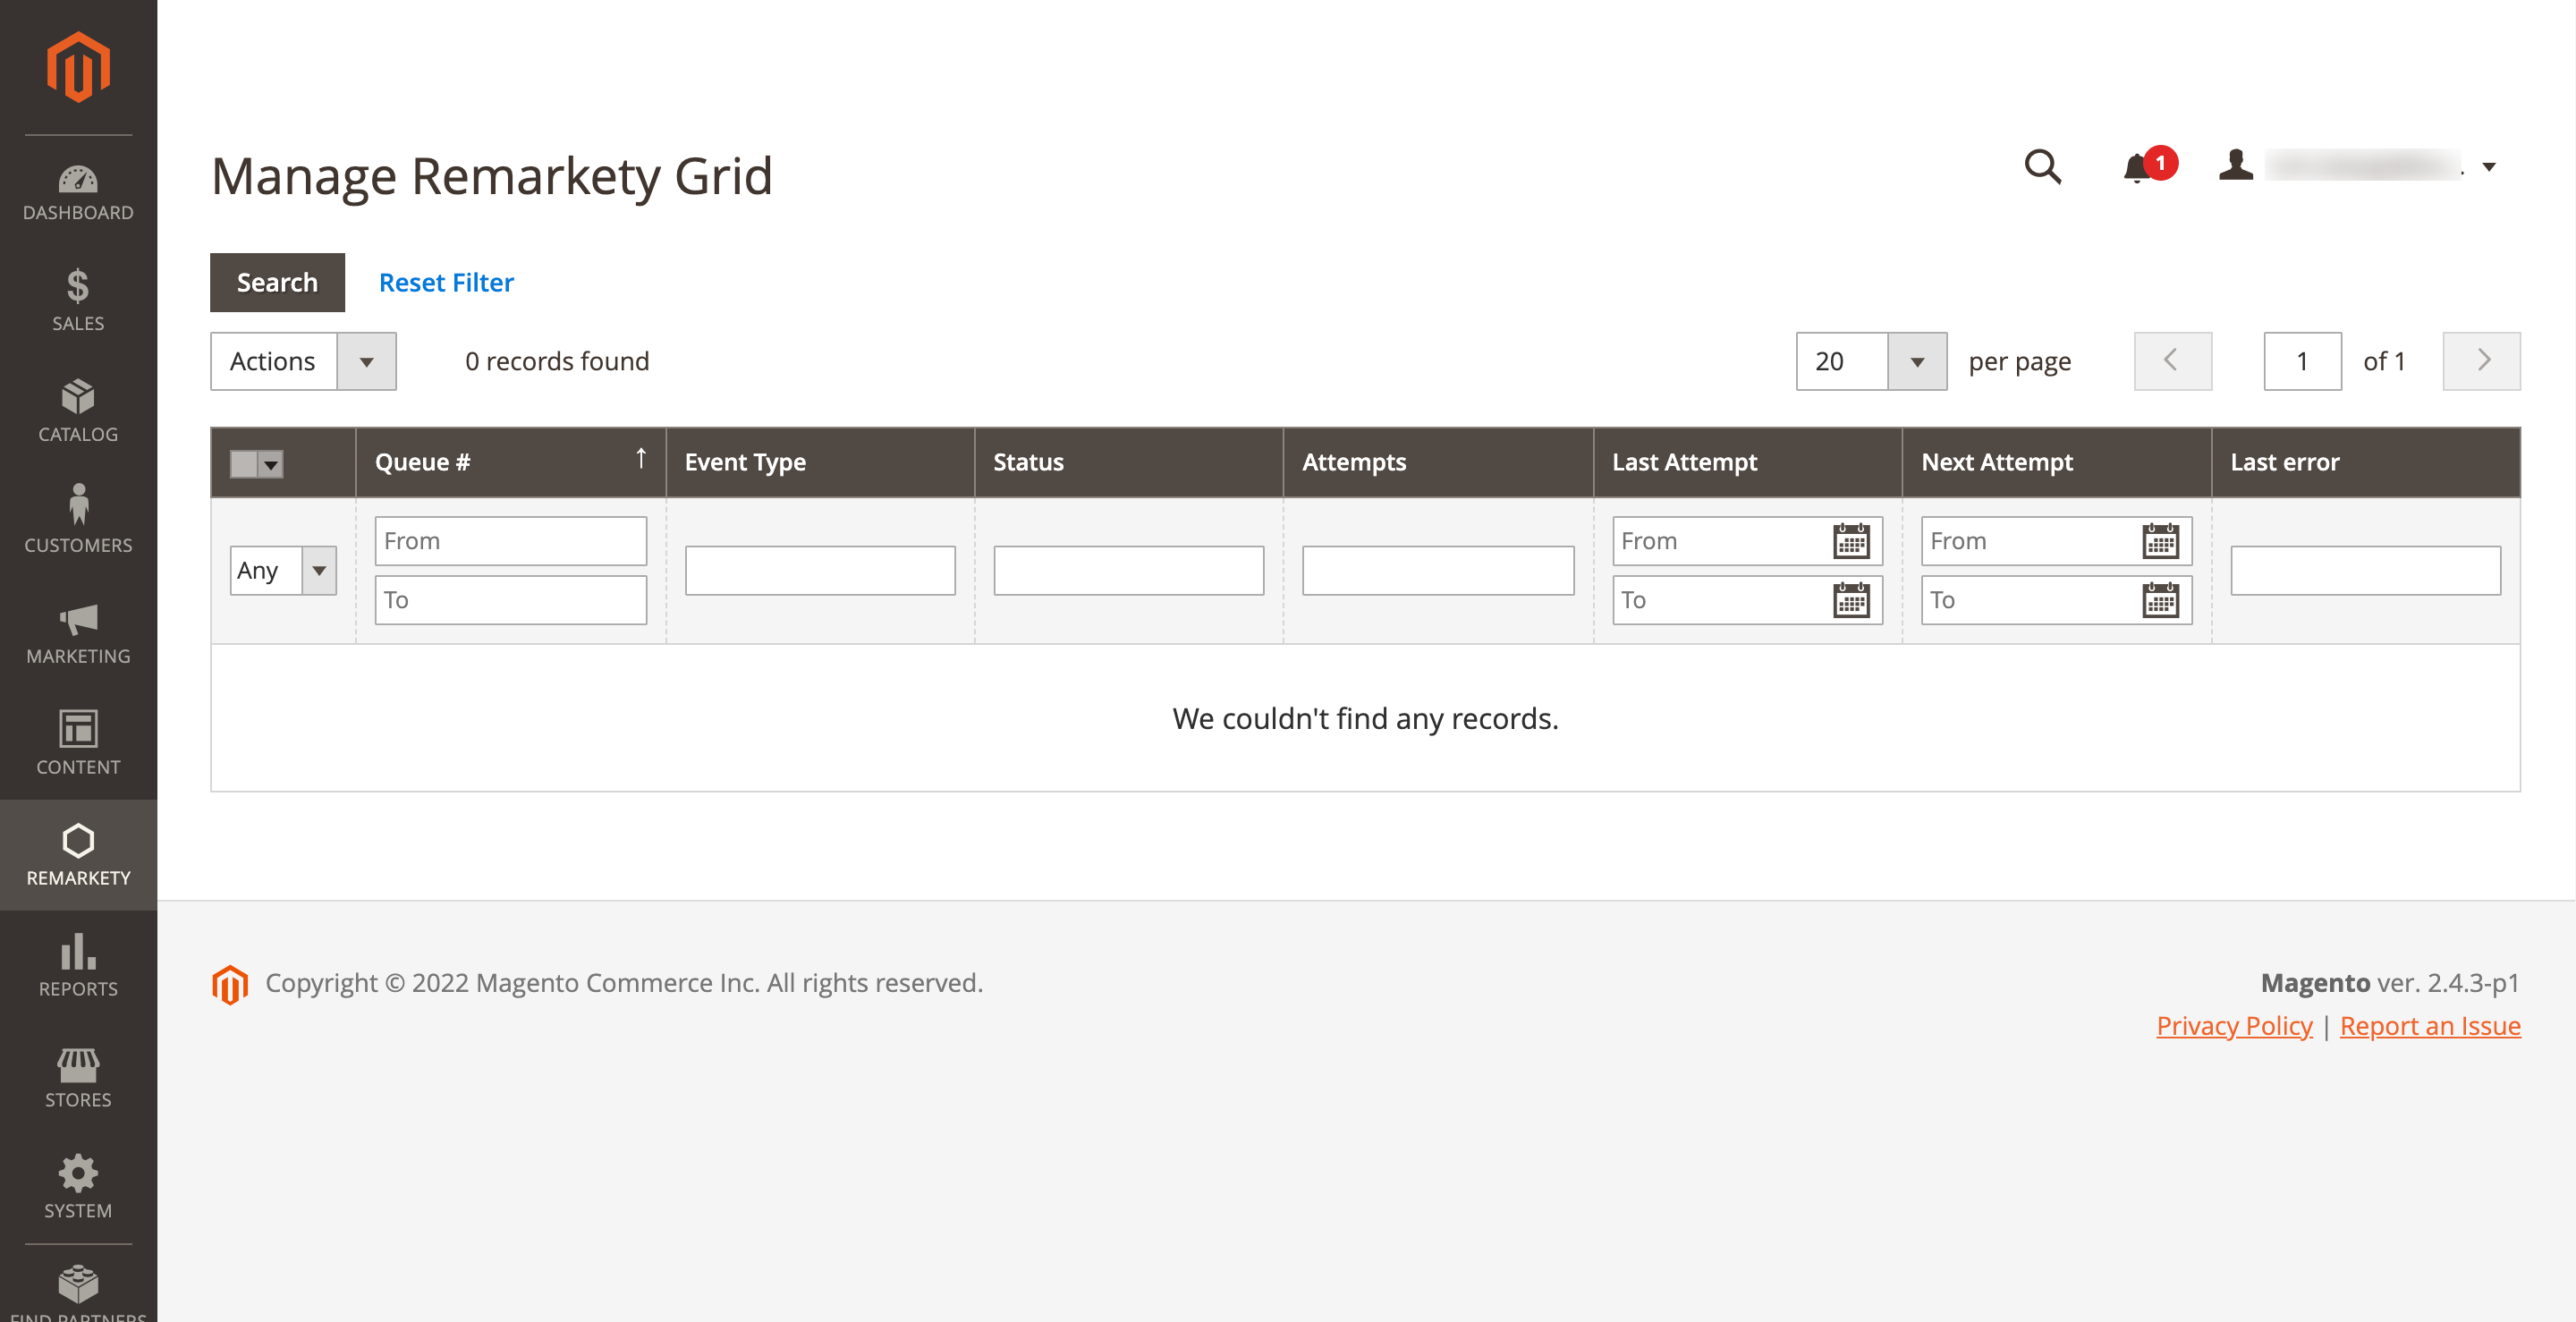Viewport: 2576px width, 1322px height.
Task: Click the global search magnifier icon
Action: click(x=2042, y=166)
